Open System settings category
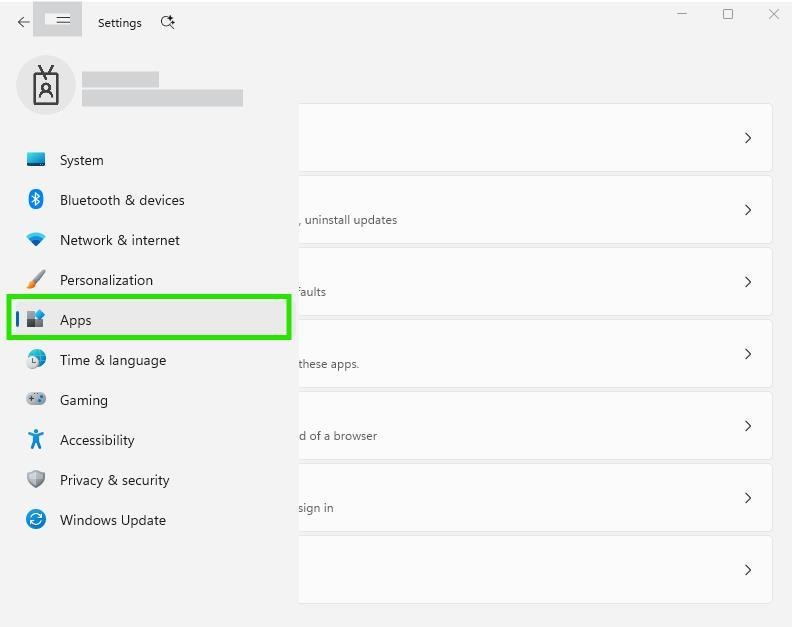This screenshot has height=627, width=792. click(x=148, y=160)
